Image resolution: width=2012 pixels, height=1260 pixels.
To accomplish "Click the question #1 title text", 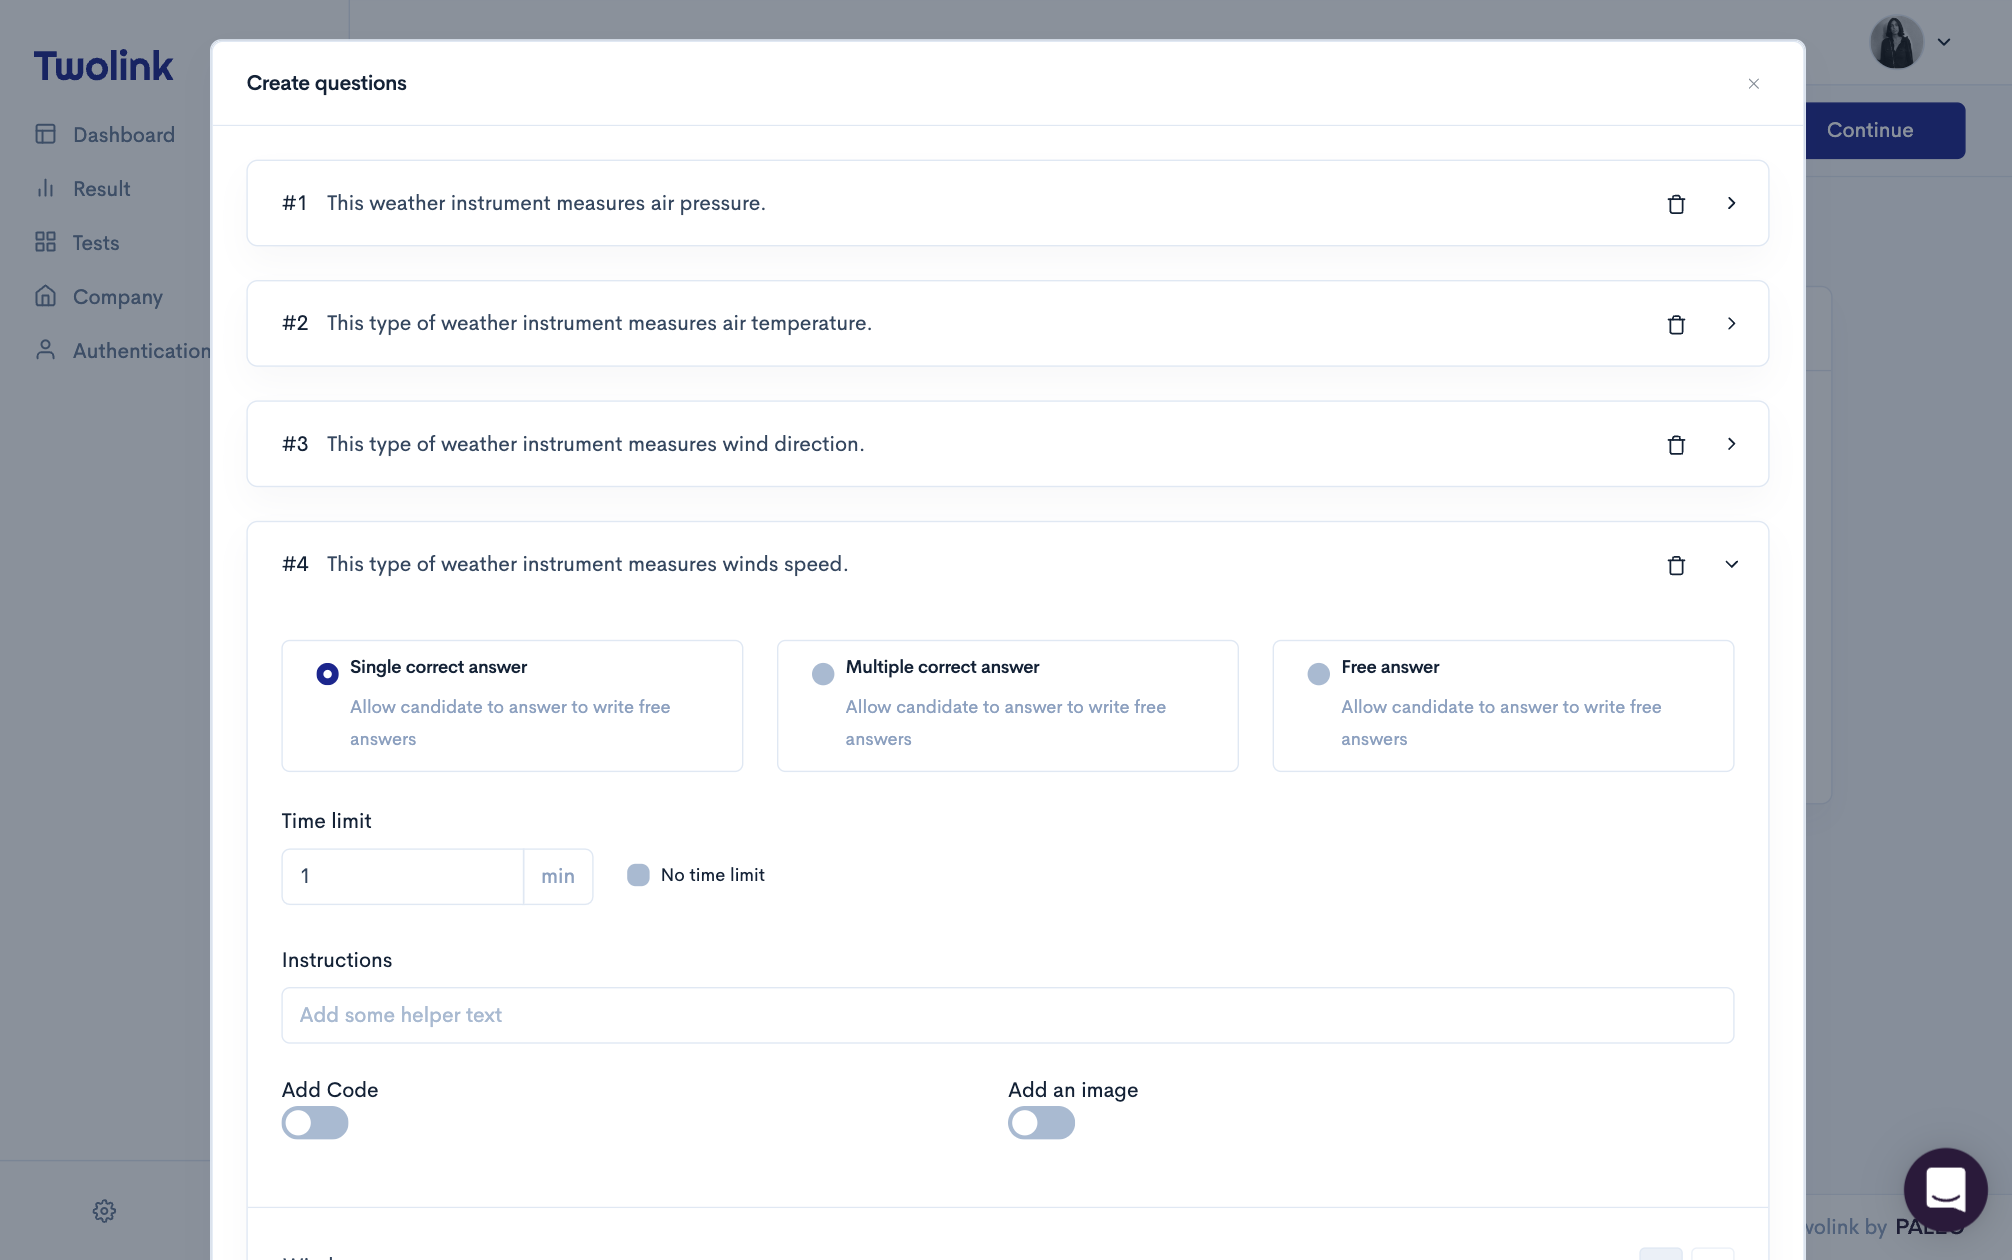I will click(x=546, y=203).
